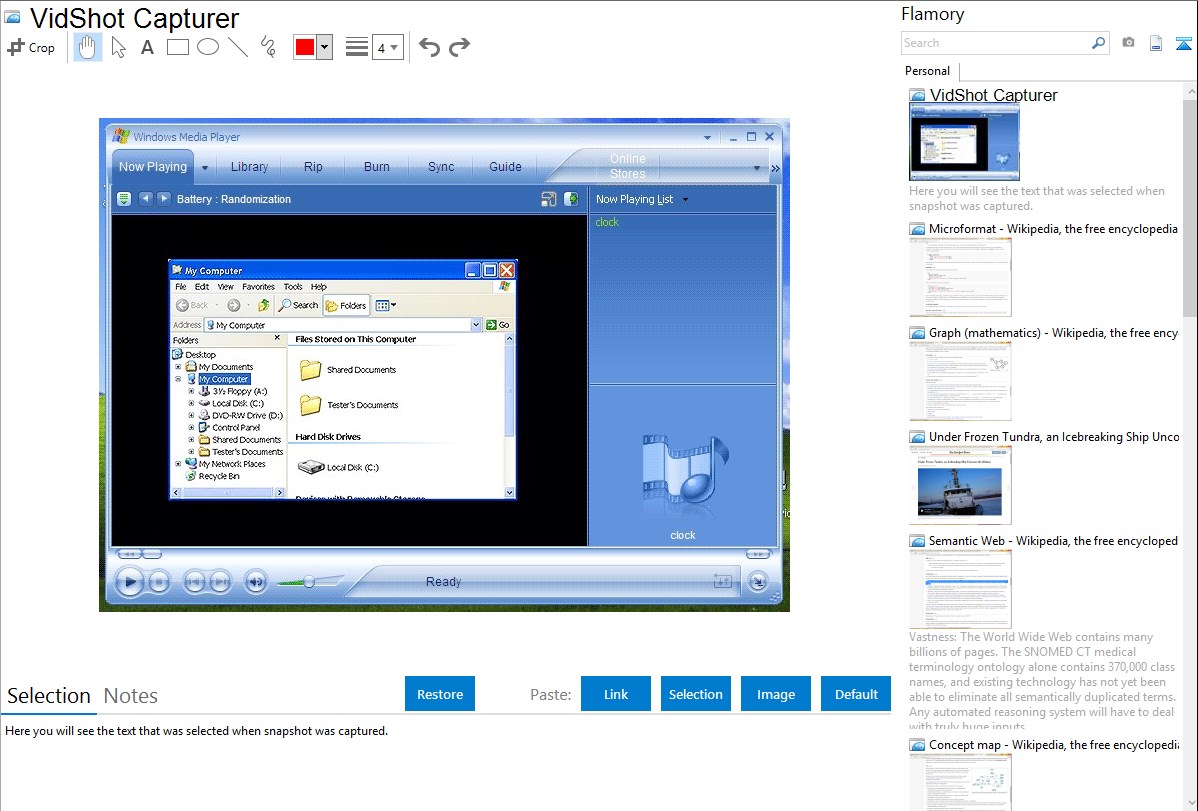Open the Sync tab in Windows Media Player
Image resolution: width=1198 pixels, height=811 pixels.
coord(441,167)
